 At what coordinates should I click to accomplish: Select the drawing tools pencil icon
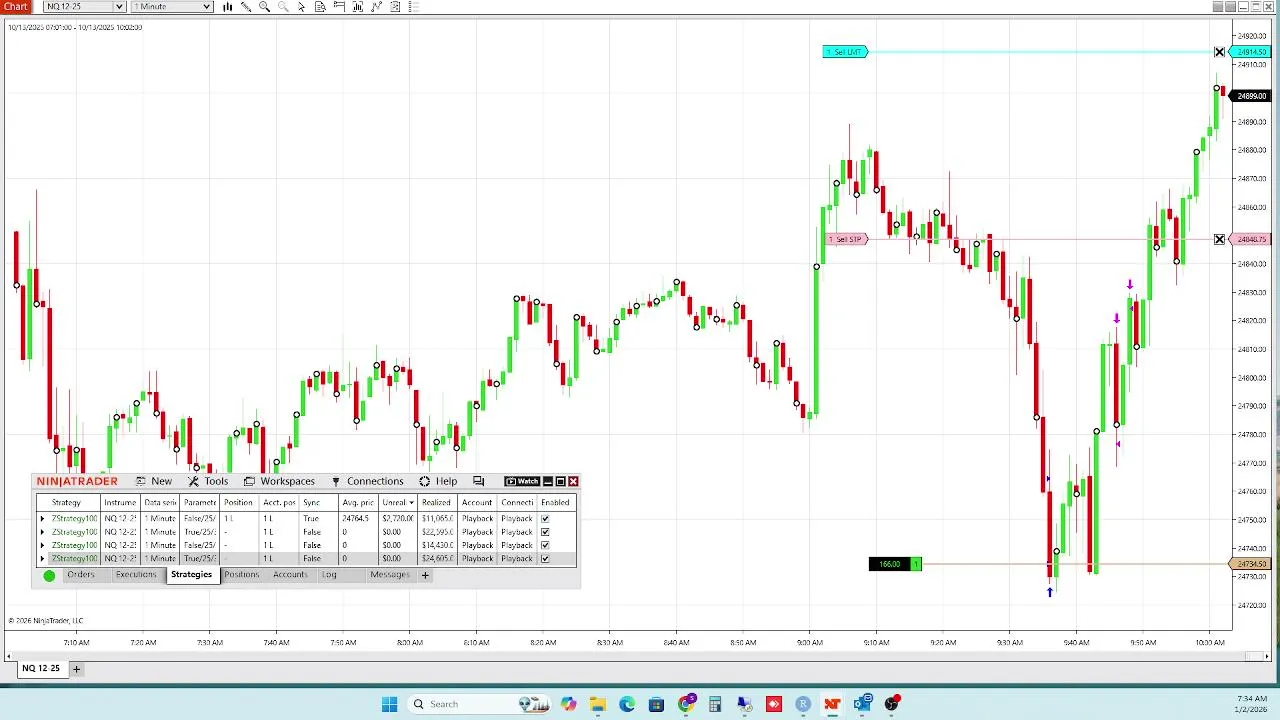pyautogui.click(x=246, y=7)
